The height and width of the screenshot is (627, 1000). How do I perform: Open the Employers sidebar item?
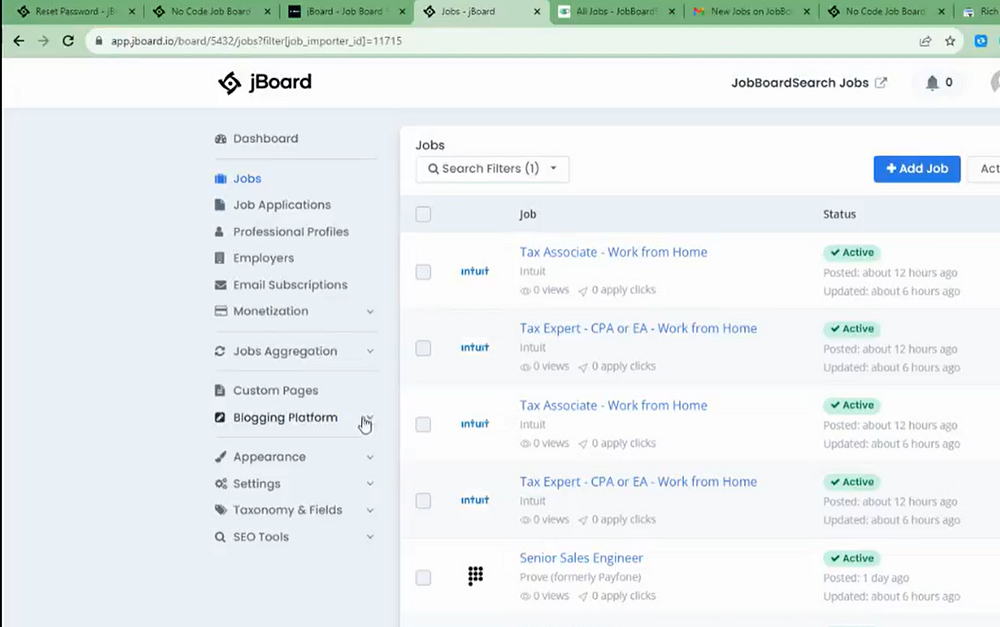point(263,258)
